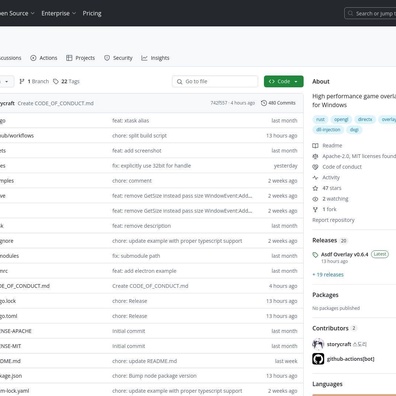Open the Projects tab
The image size is (396, 396).
pyautogui.click(x=80, y=58)
